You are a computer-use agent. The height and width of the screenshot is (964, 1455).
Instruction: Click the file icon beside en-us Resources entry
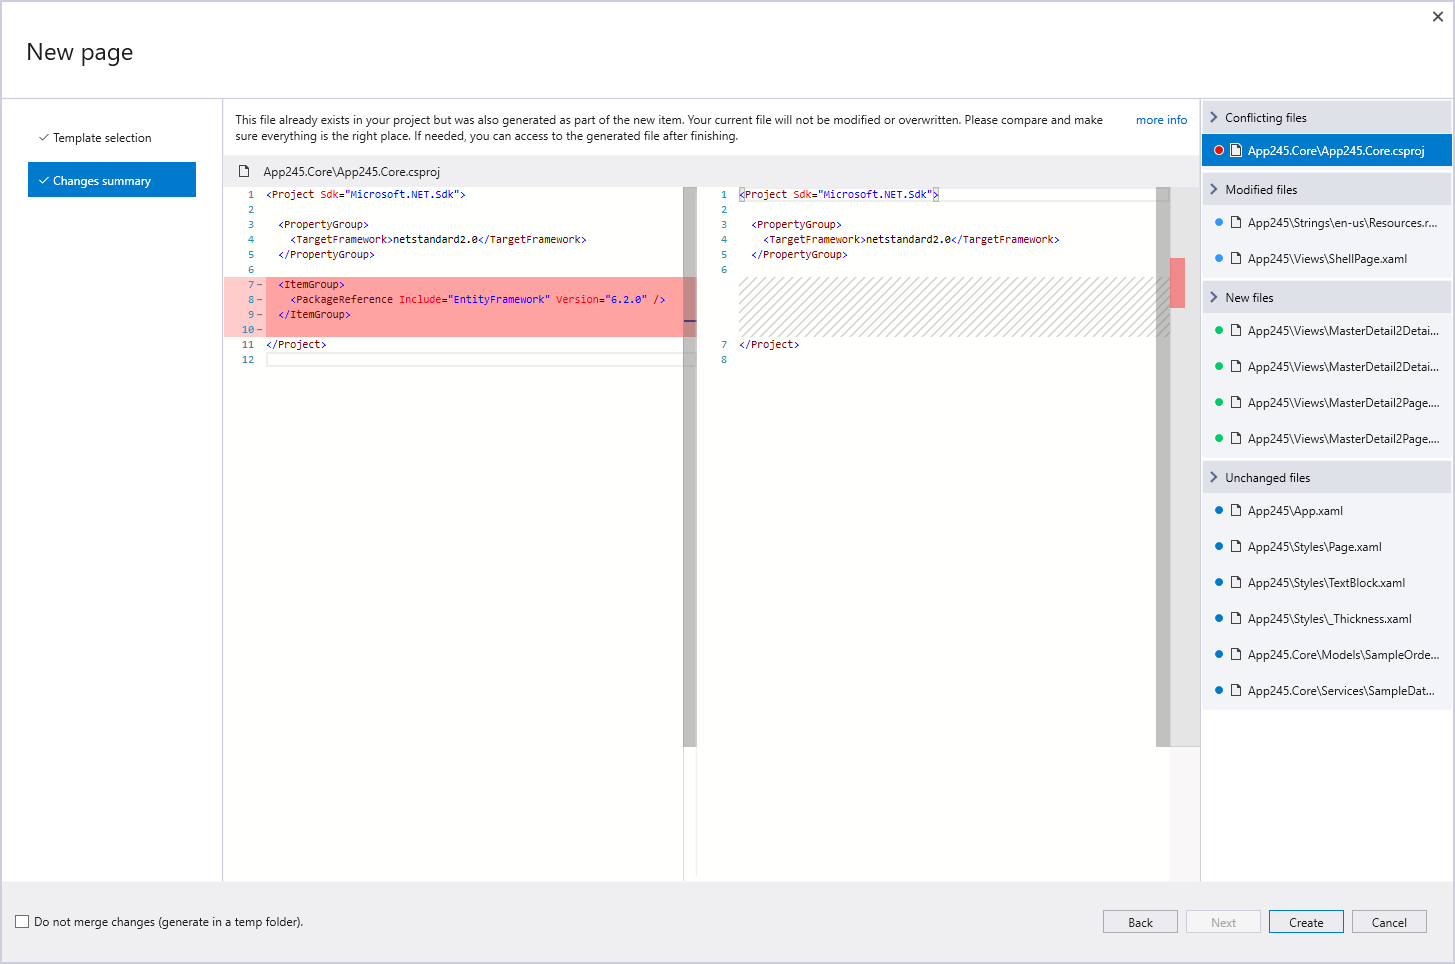(1233, 222)
